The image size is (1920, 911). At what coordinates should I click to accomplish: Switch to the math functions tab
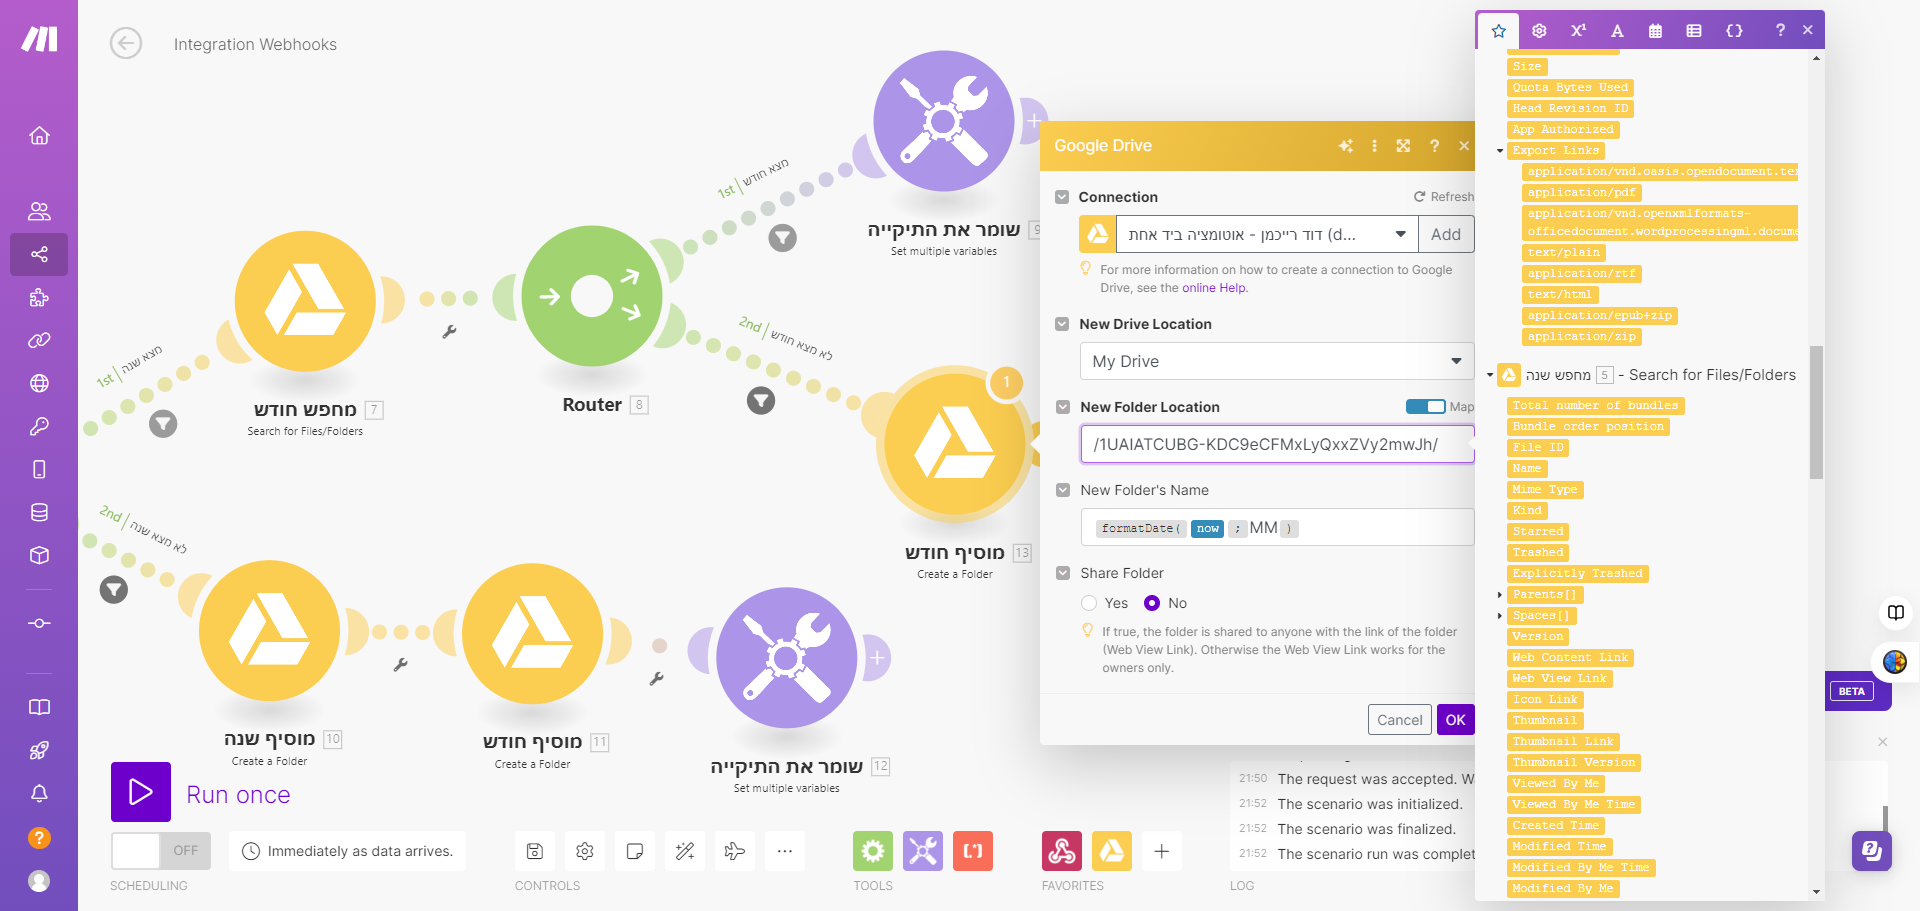click(1578, 30)
